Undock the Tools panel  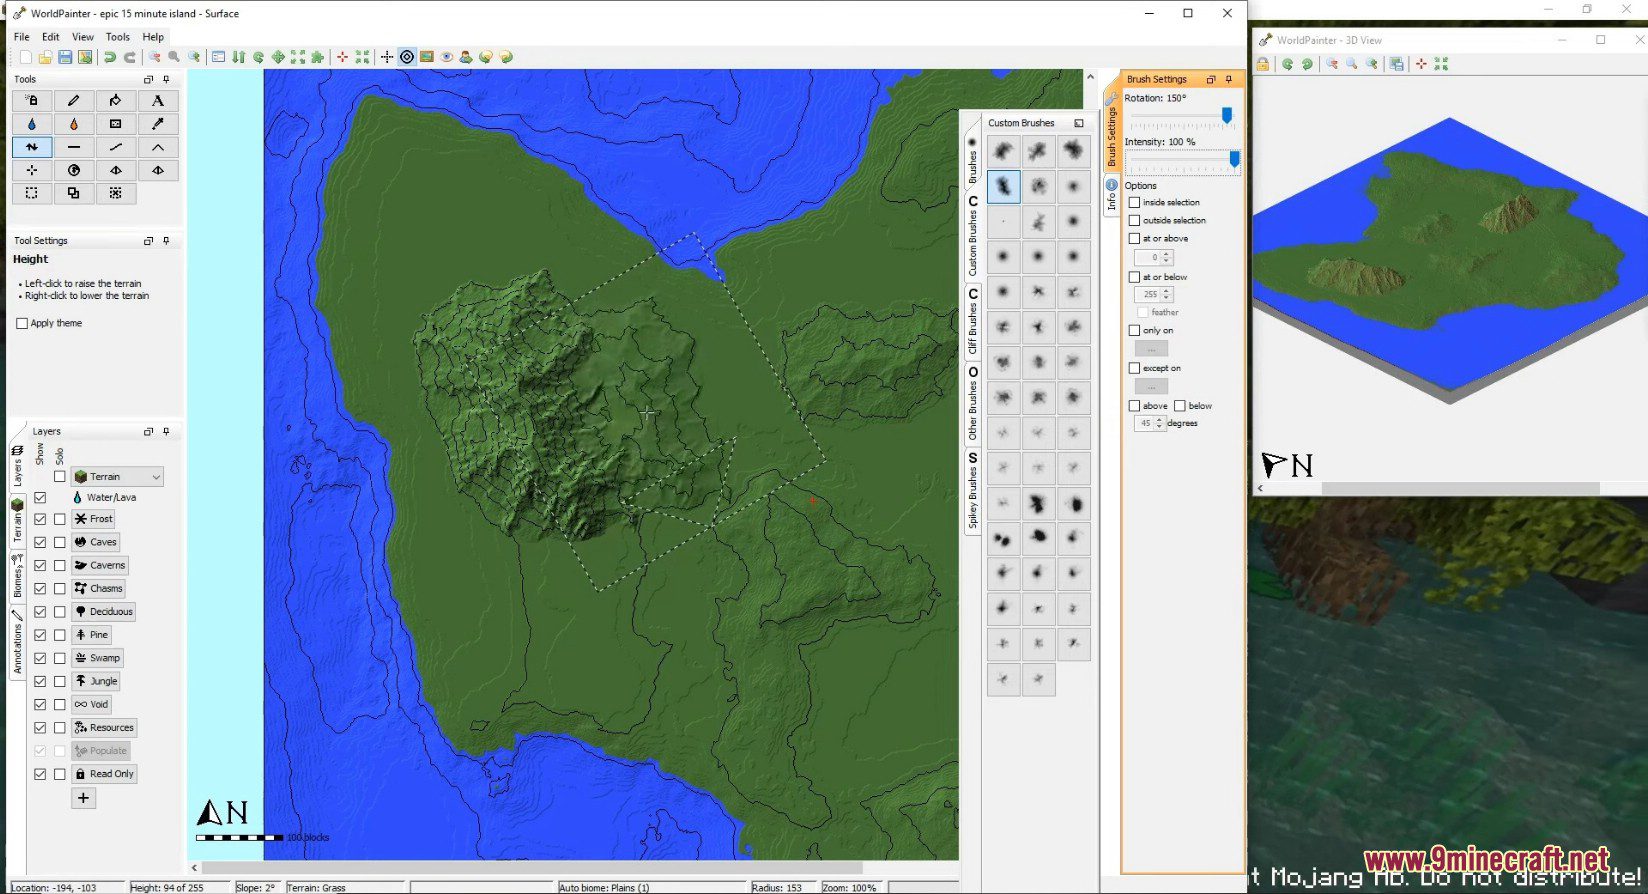pyautogui.click(x=148, y=79)
